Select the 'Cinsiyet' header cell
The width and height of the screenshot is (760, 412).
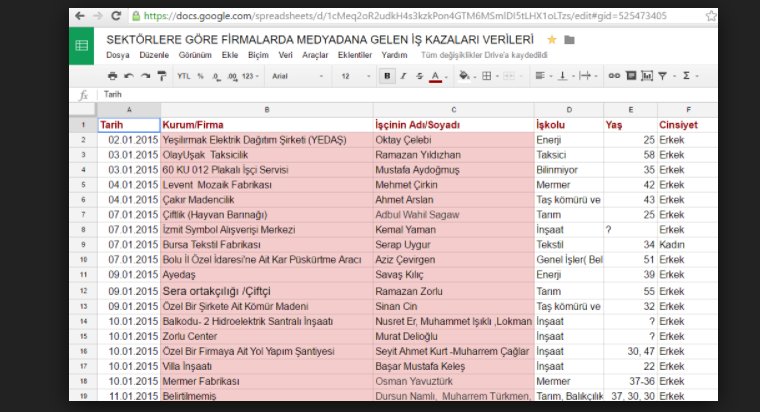pos(687,125)
